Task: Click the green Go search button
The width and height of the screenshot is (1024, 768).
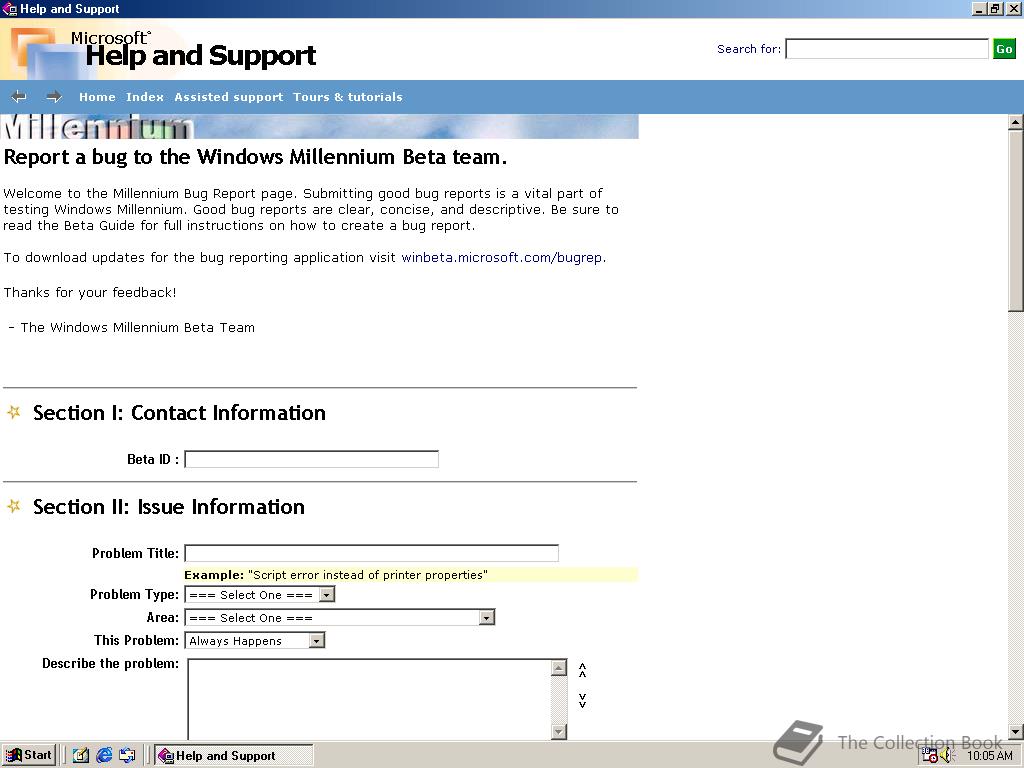Action: click(1004, 49)
